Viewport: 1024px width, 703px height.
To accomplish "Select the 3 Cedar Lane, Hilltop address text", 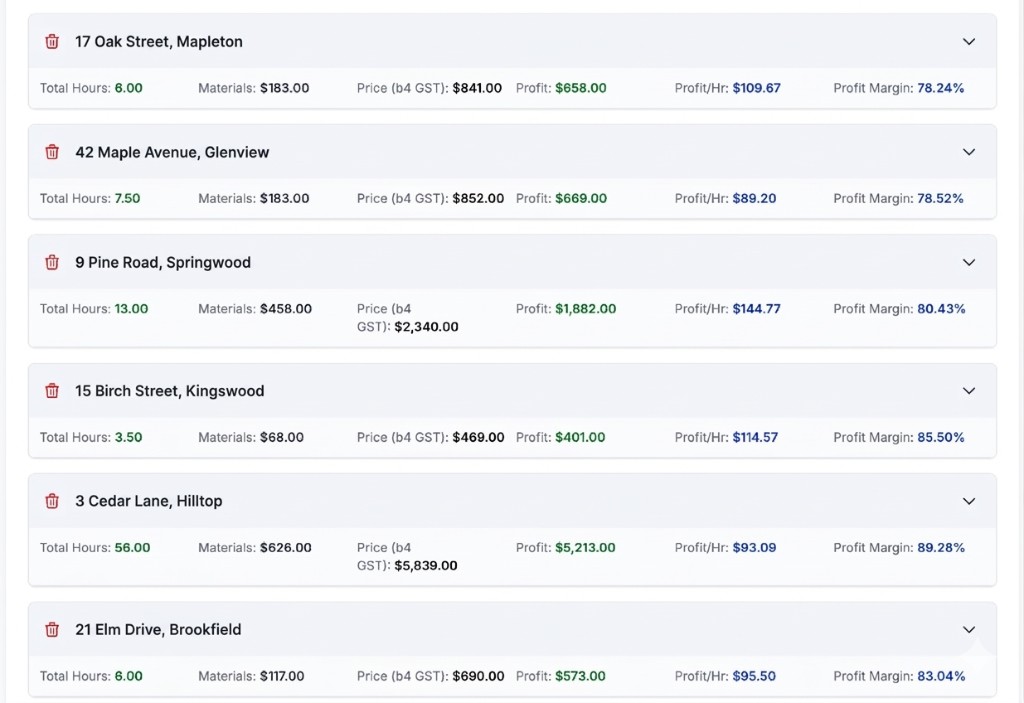I will point(148,501).
